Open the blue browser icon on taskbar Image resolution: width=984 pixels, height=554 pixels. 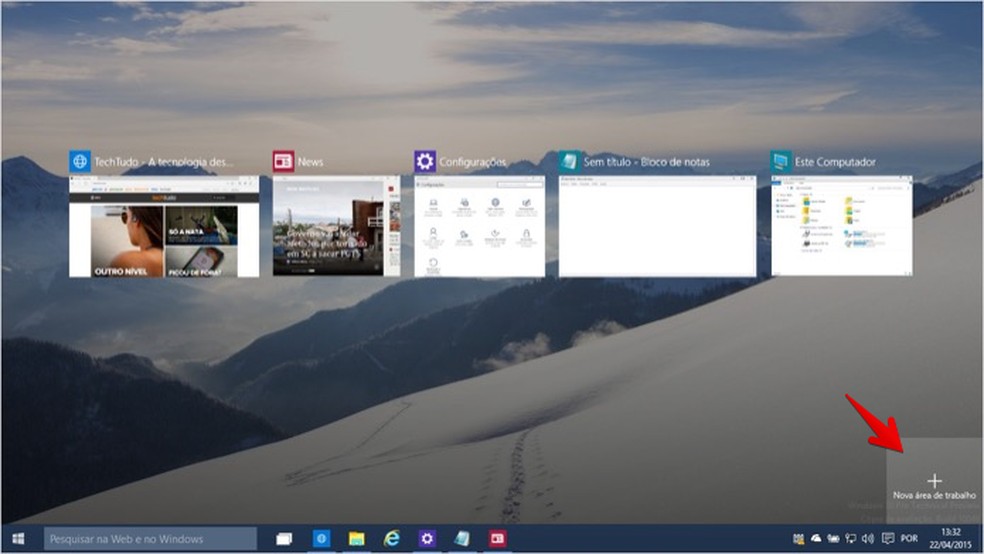(321, 538)
